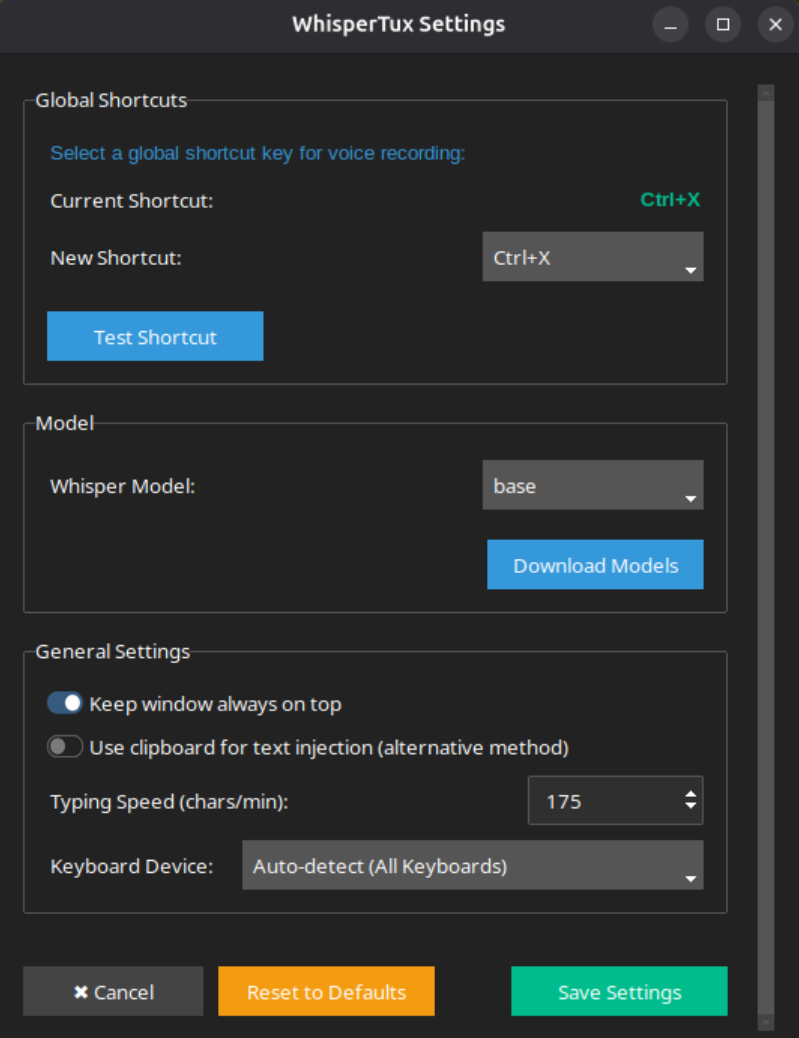
Task: Click the 'Model' group title
Action: click(x=64, y=423)
